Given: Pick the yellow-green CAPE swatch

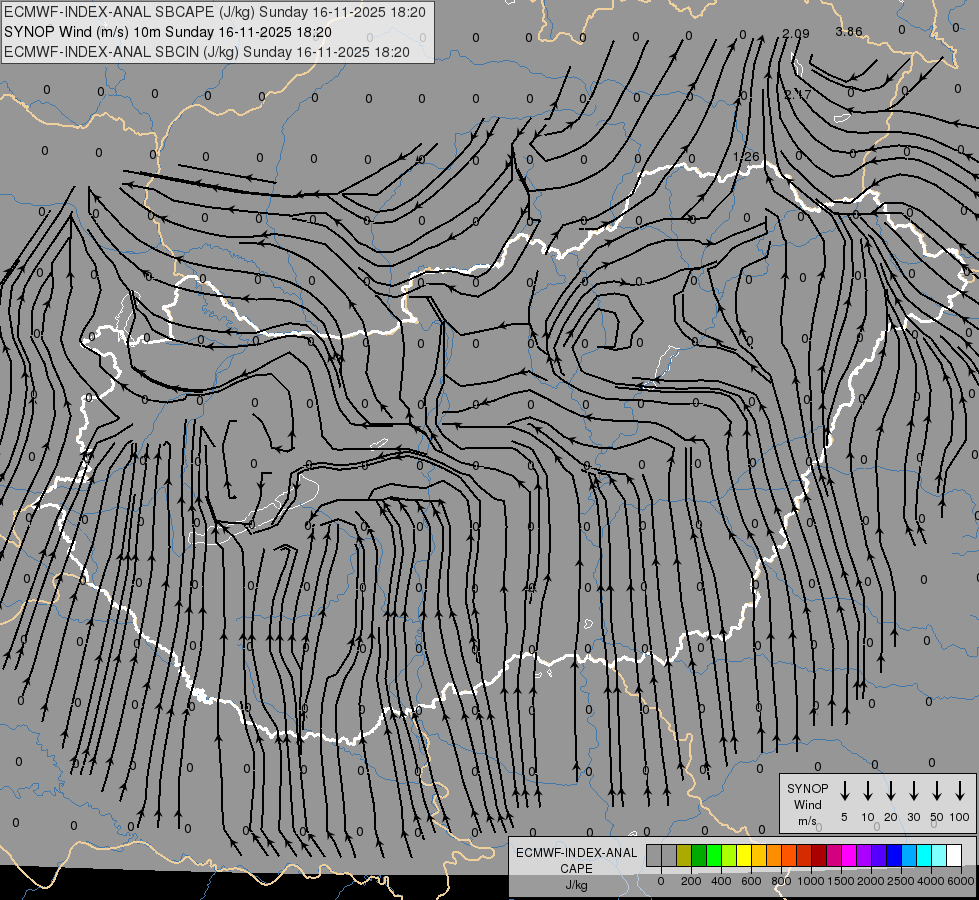Looking at the screenshot, I should pyautogui.click(x=729, y=855).
